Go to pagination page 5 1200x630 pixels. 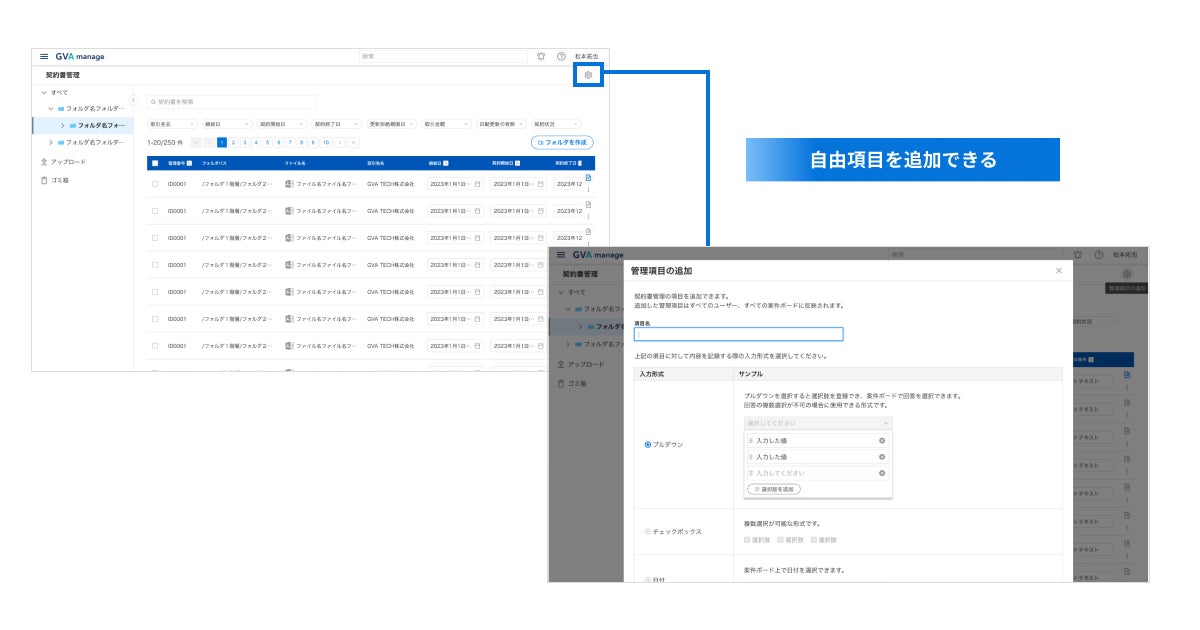[x=267, y=143]
